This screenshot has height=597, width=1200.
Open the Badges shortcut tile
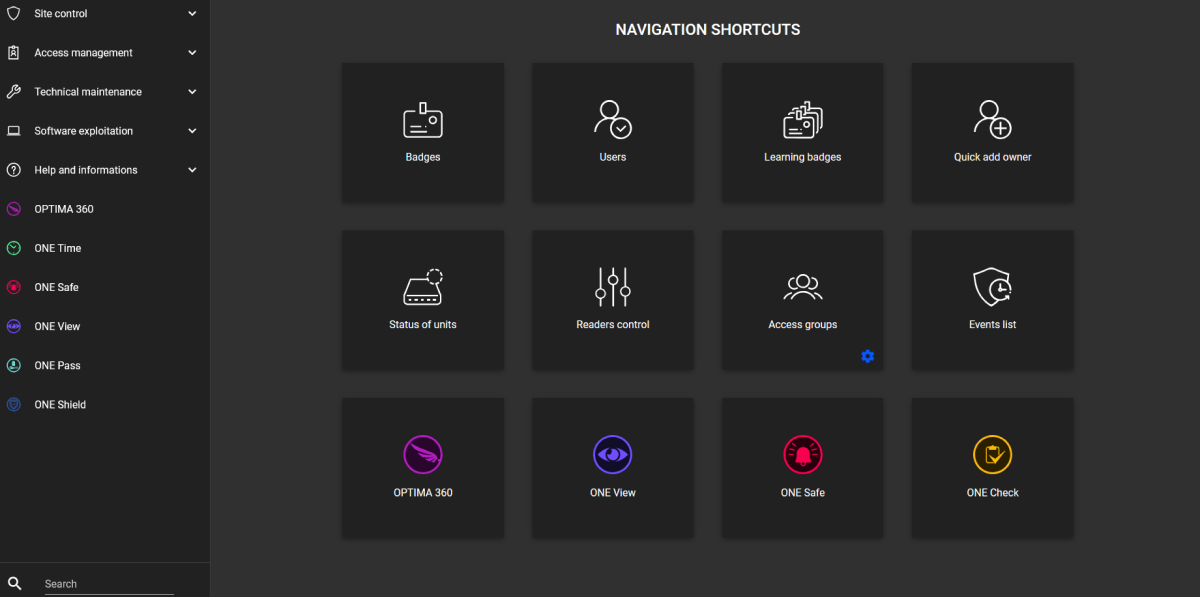[x=423, y=133]
